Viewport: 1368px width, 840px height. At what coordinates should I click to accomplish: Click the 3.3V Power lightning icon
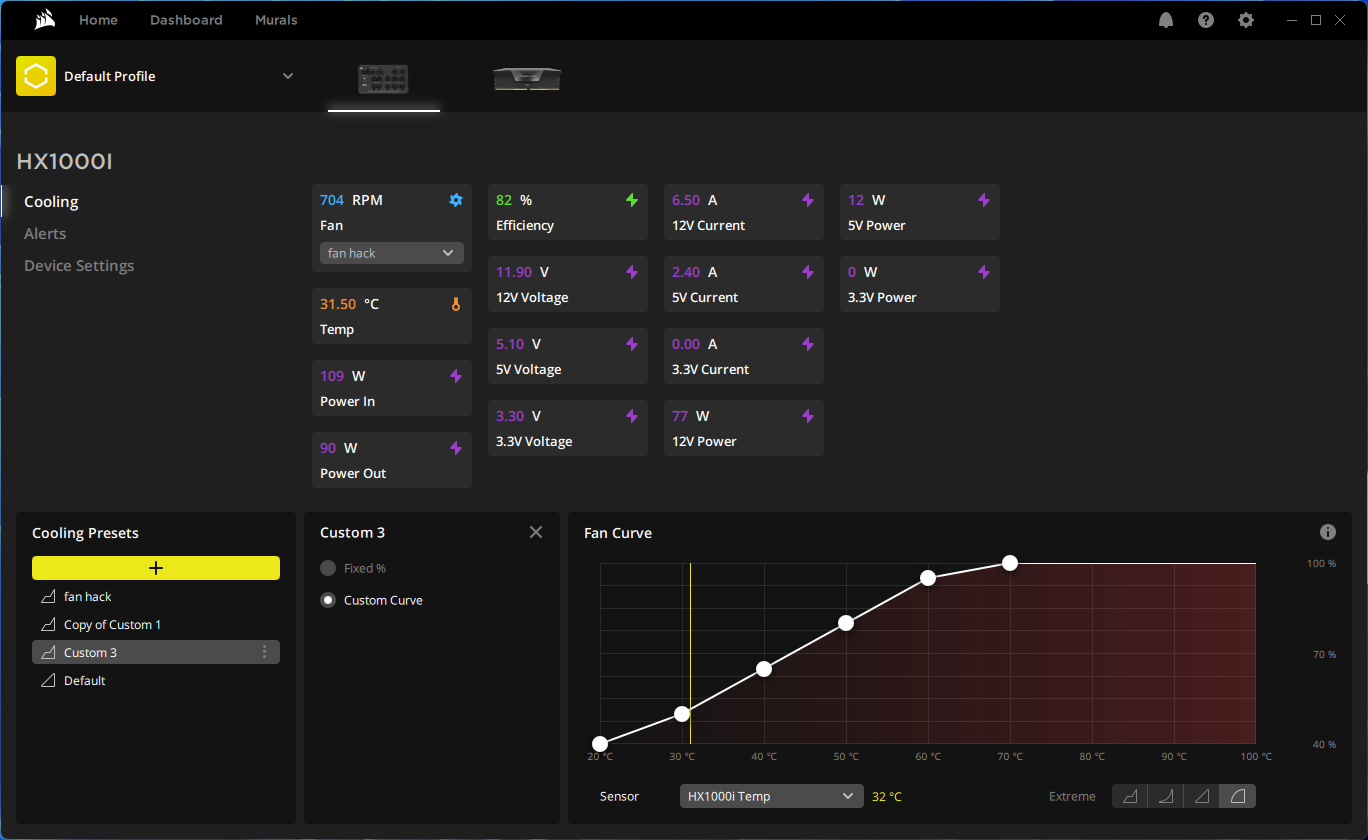point(984,272)
